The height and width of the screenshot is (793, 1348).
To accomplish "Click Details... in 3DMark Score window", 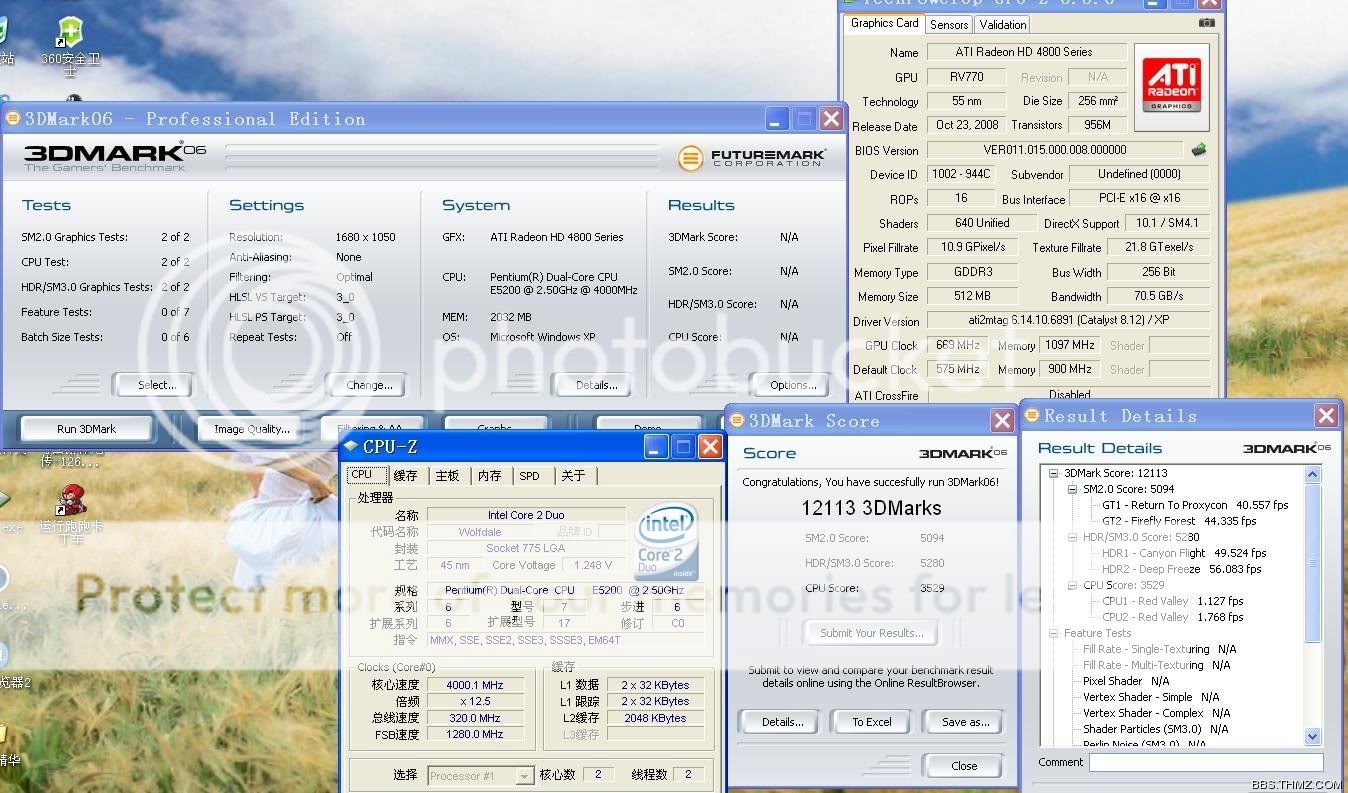I will [782, 721].
